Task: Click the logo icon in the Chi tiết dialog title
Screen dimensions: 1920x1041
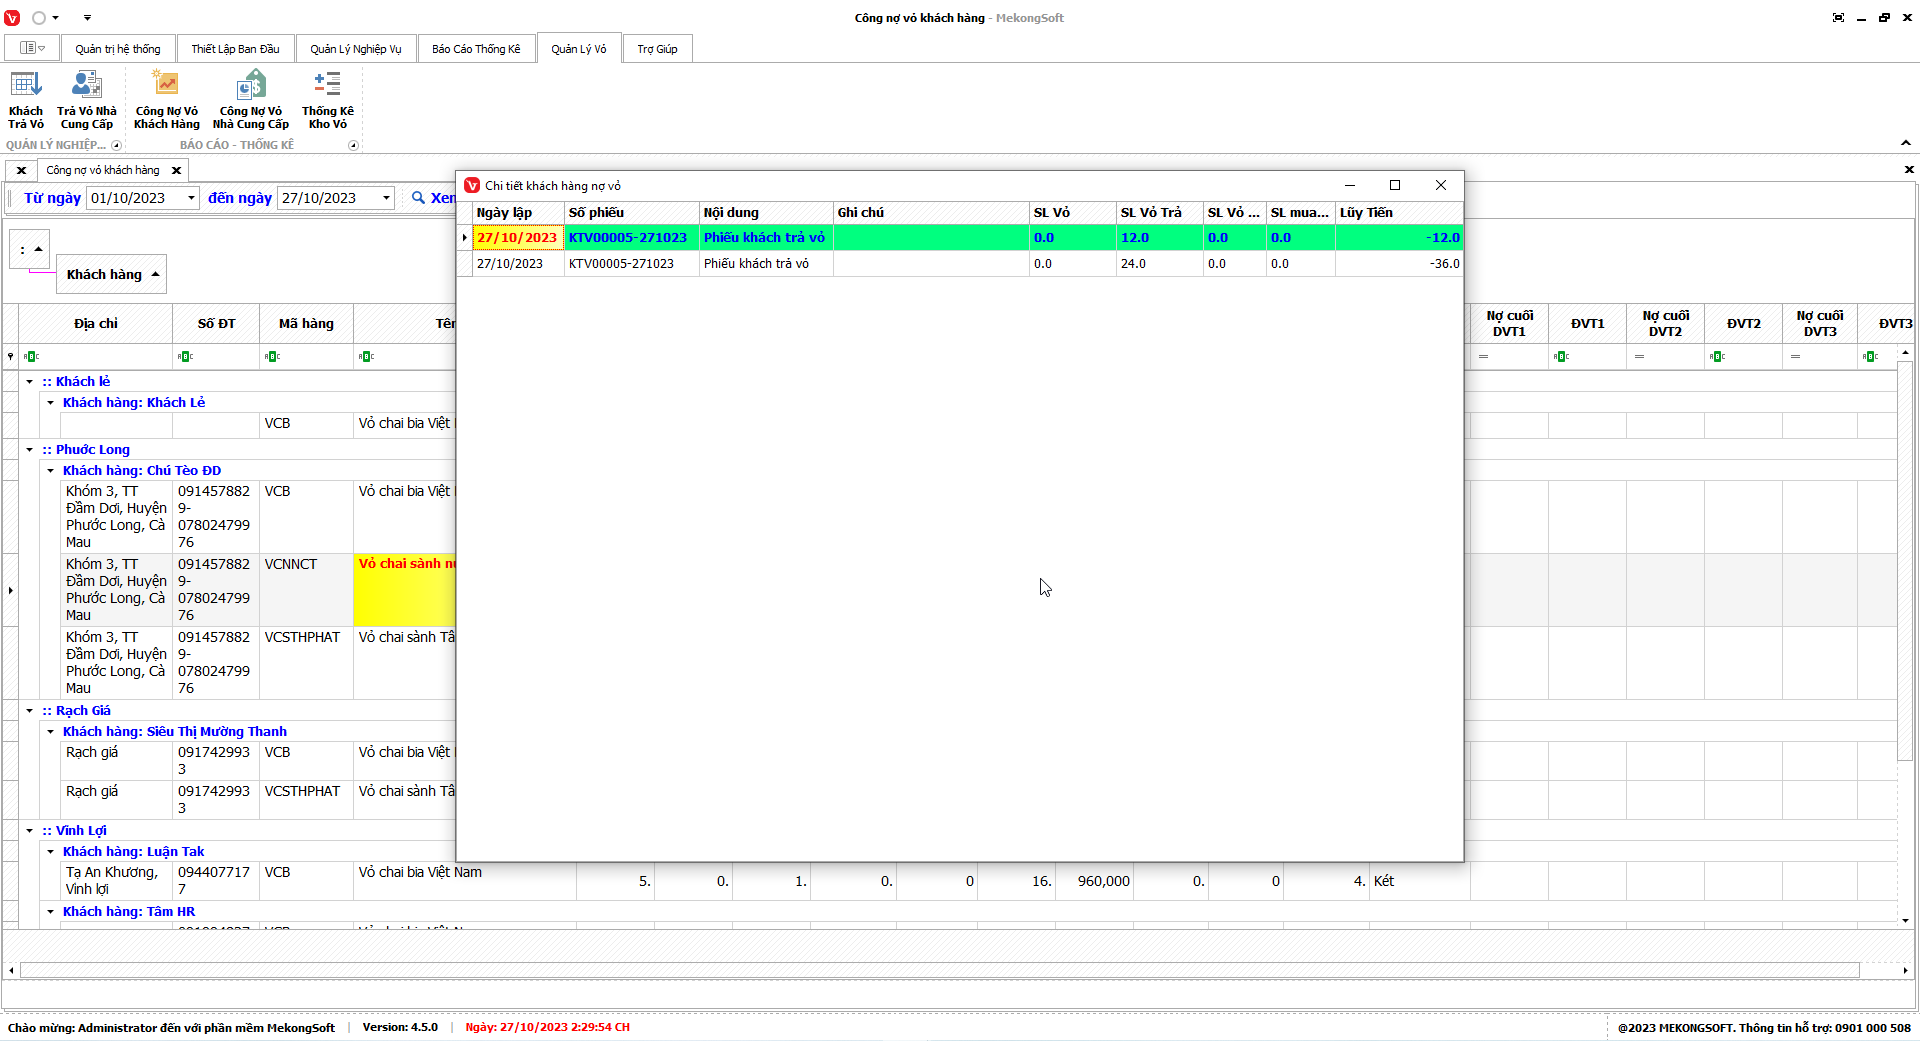Action: 472,186
